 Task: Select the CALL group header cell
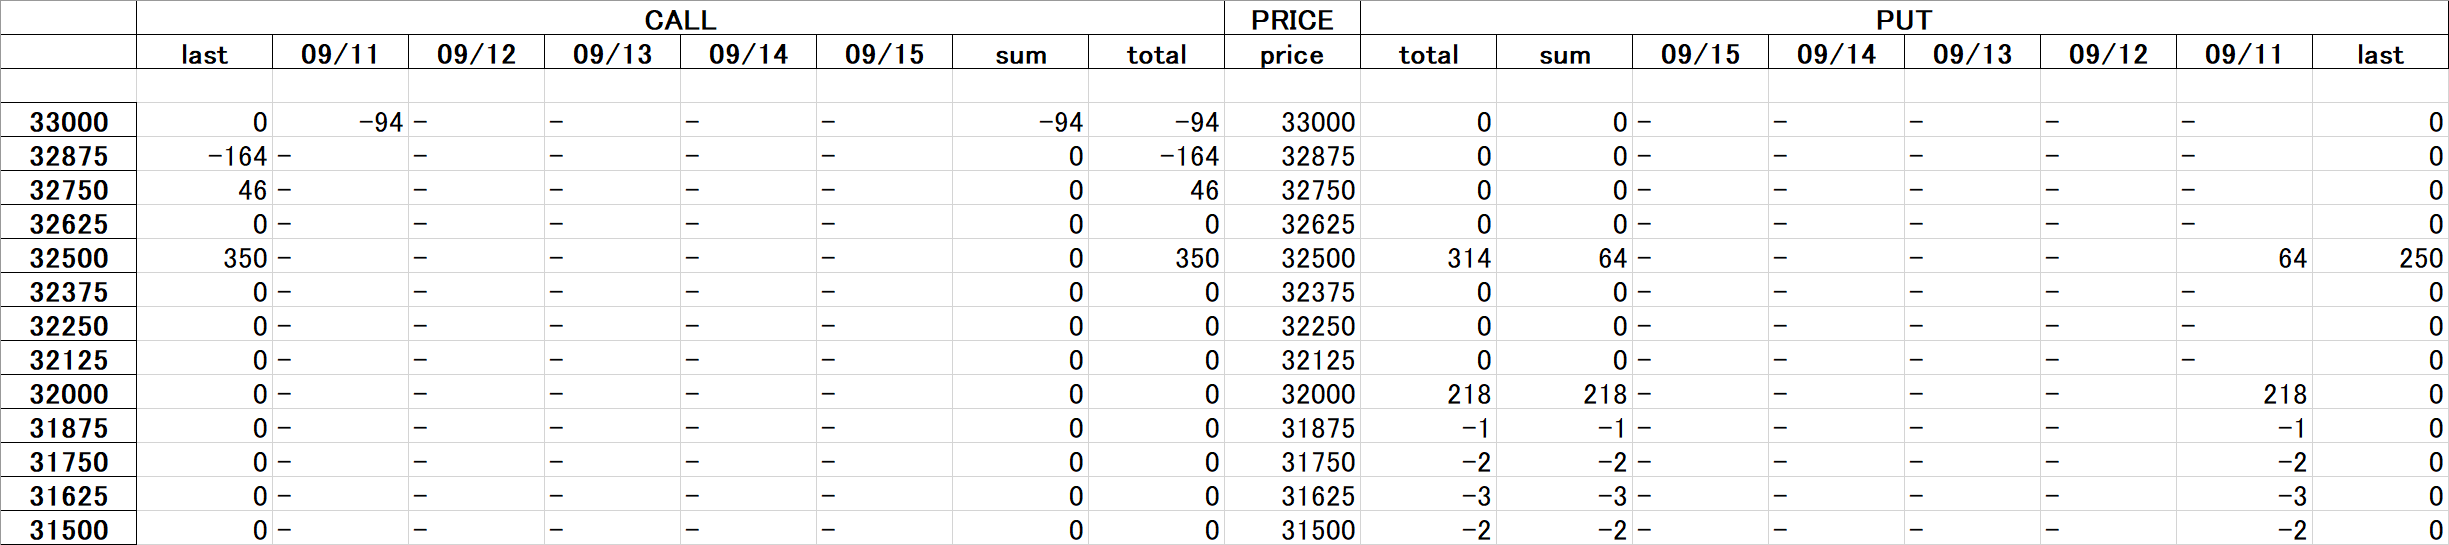680,18
